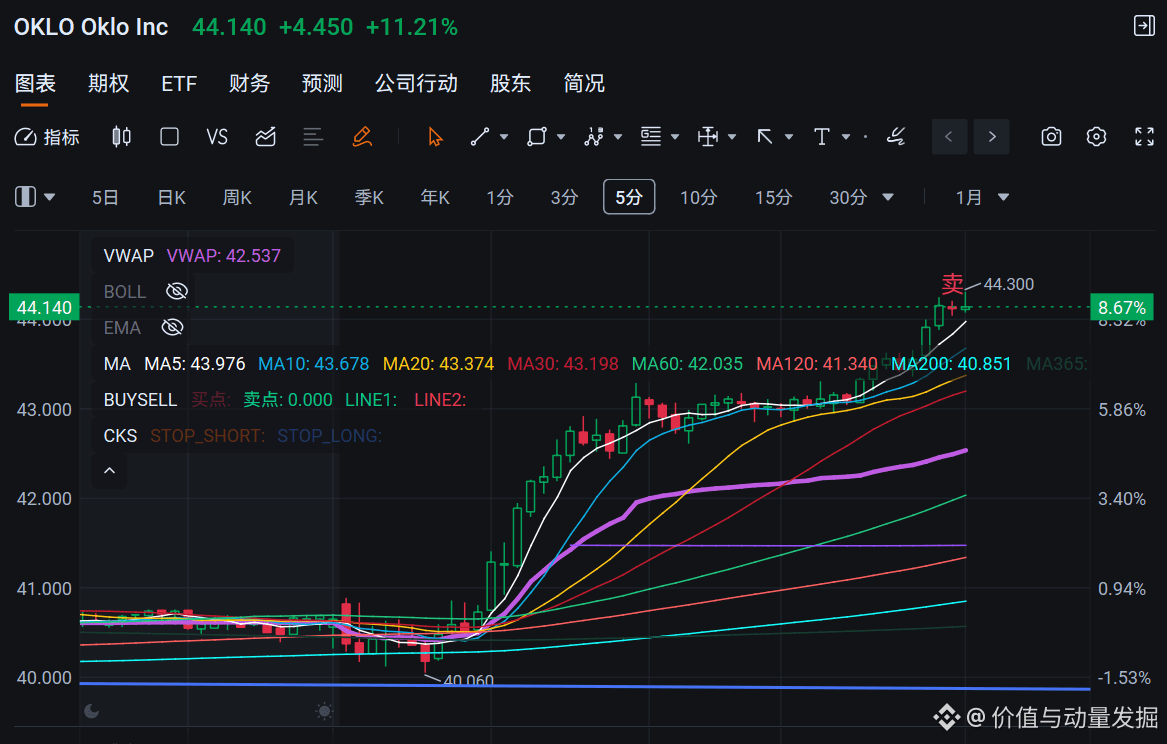Expand measurement tool dropdown arrow
This screenshot has width=1167, height=744.
click(x=732, y=137)
